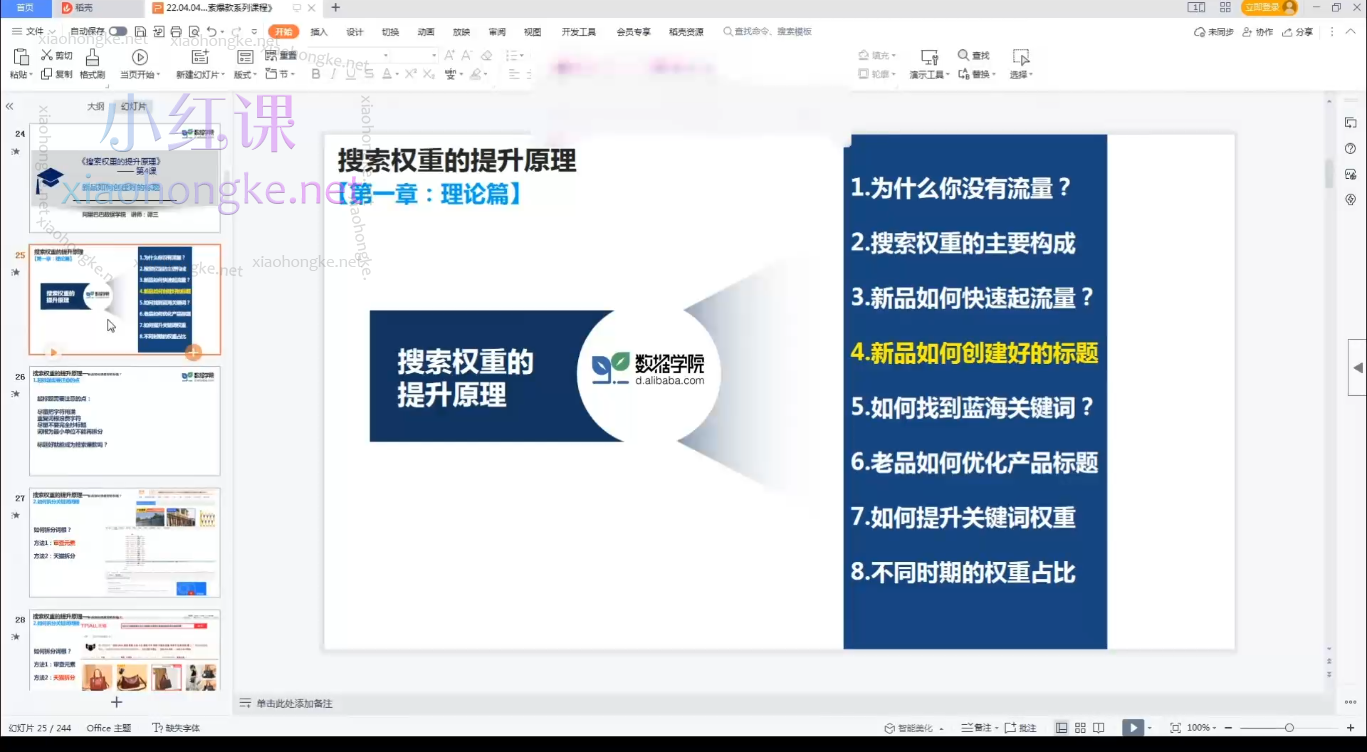Switch to slide sorter view icon
The image size is (1367, 752).
[x=1079, y=727]
